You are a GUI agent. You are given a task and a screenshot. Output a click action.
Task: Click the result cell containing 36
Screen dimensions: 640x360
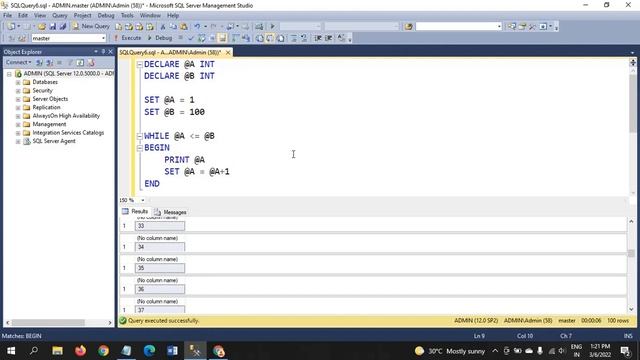tap(160, 289)
